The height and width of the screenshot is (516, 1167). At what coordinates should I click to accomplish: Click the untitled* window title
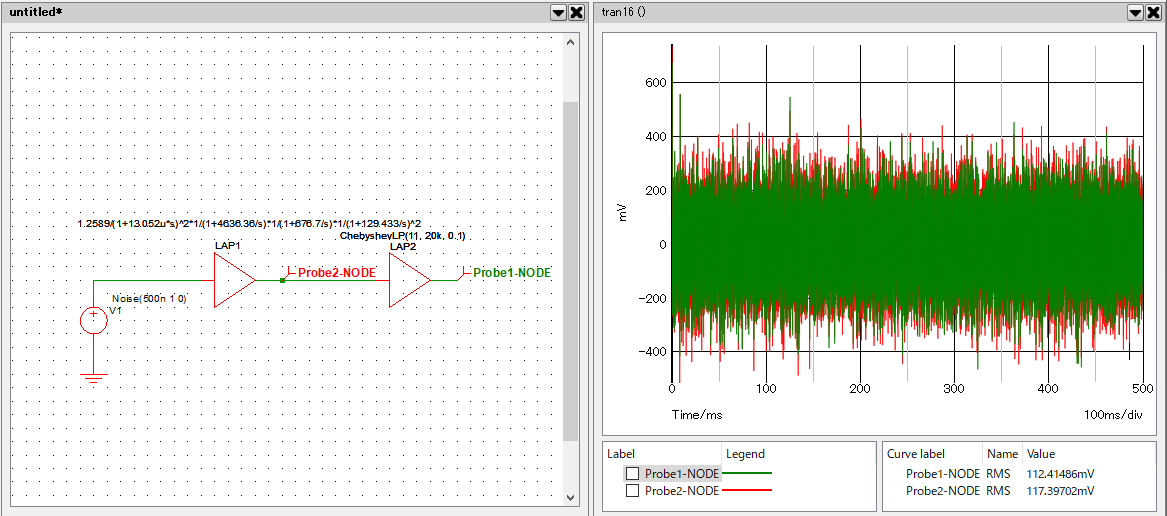click(x=36, y=13)
